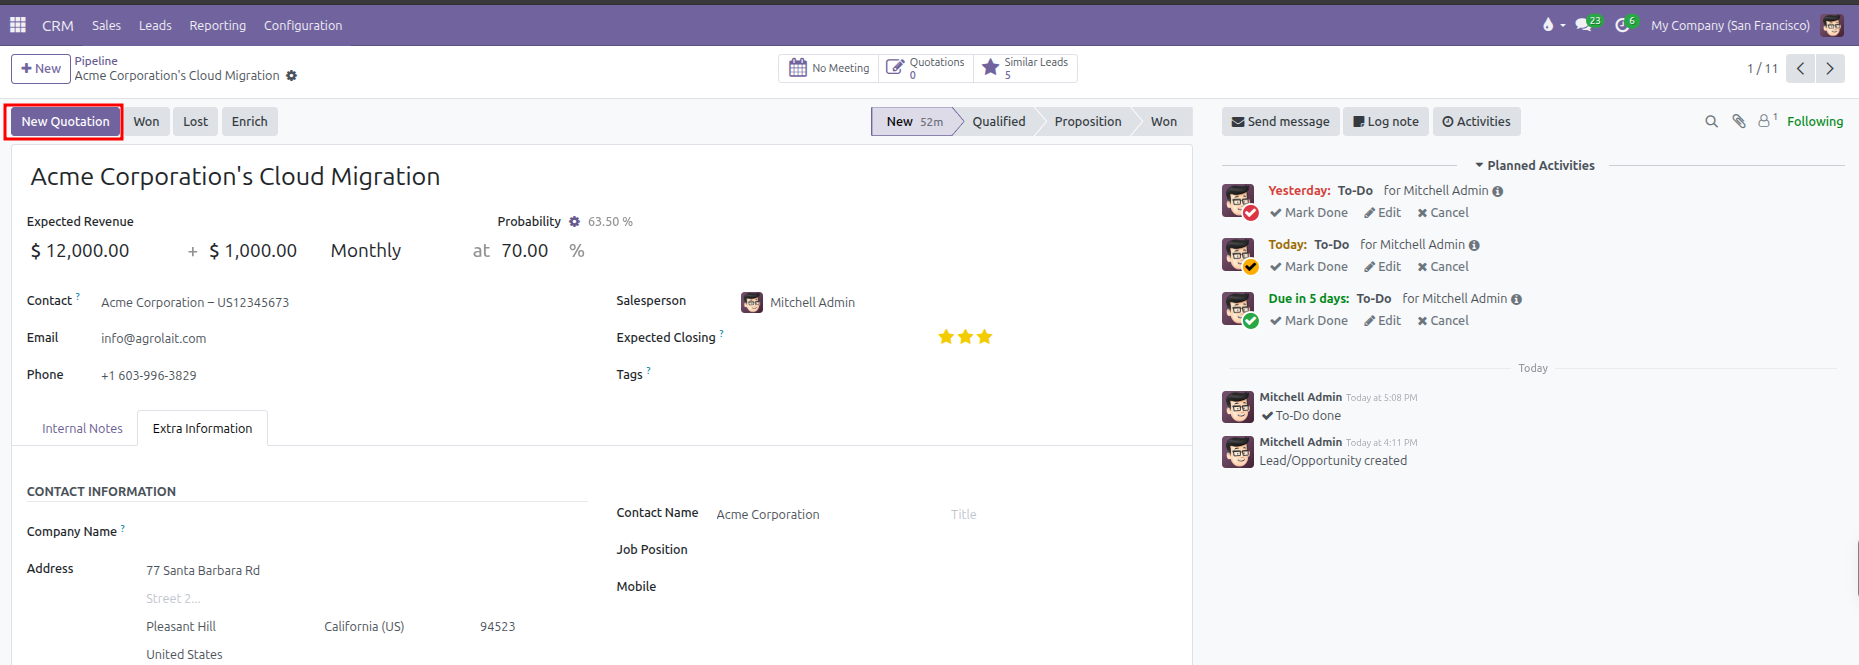
Task: Set priority to first star
Action: [x=946, y=337]
